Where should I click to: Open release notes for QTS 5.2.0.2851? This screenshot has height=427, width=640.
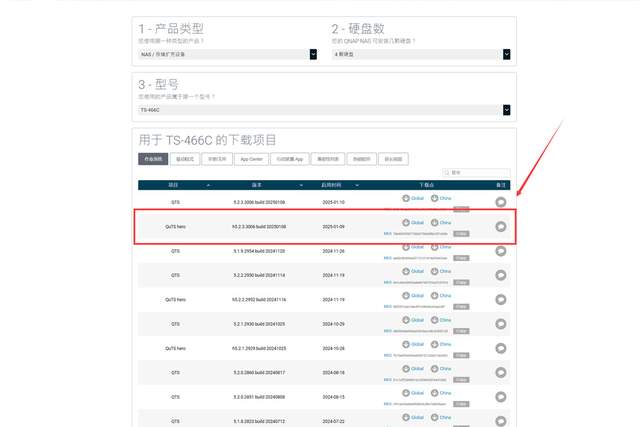pyautogui.click(x=501, y=397)
